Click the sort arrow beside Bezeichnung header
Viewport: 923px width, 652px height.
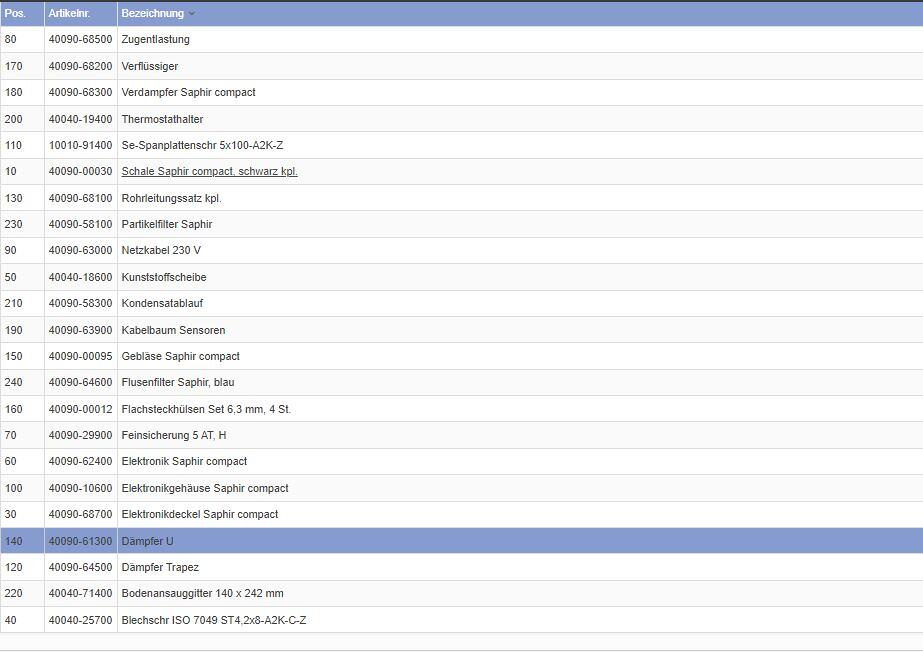(192, 14)
